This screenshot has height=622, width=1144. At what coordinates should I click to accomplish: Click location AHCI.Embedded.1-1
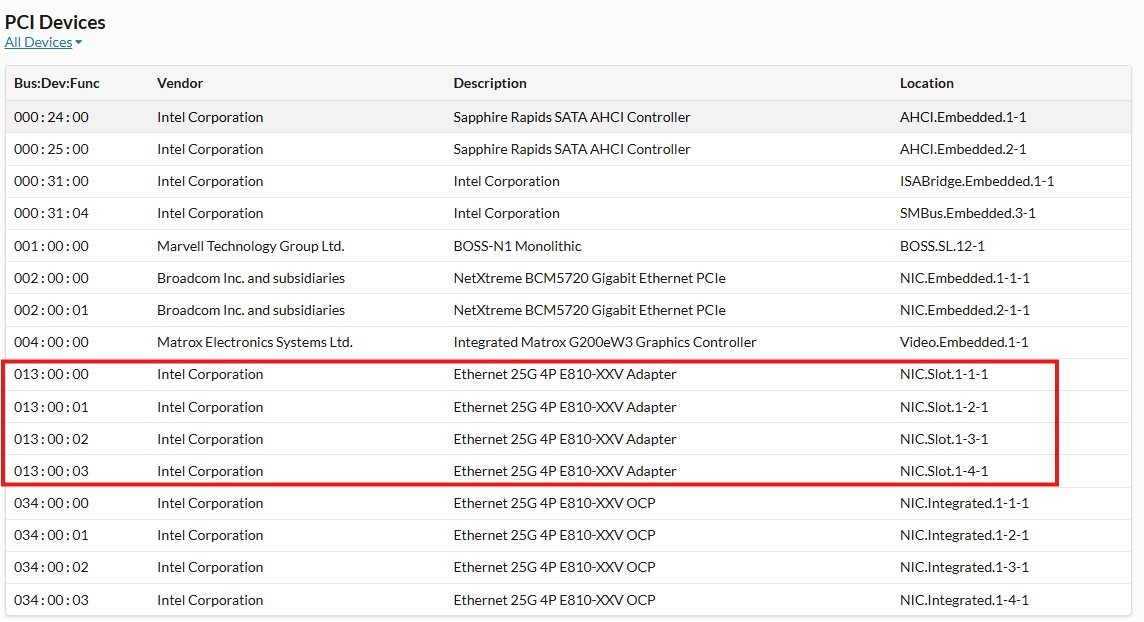pos(963,117)
